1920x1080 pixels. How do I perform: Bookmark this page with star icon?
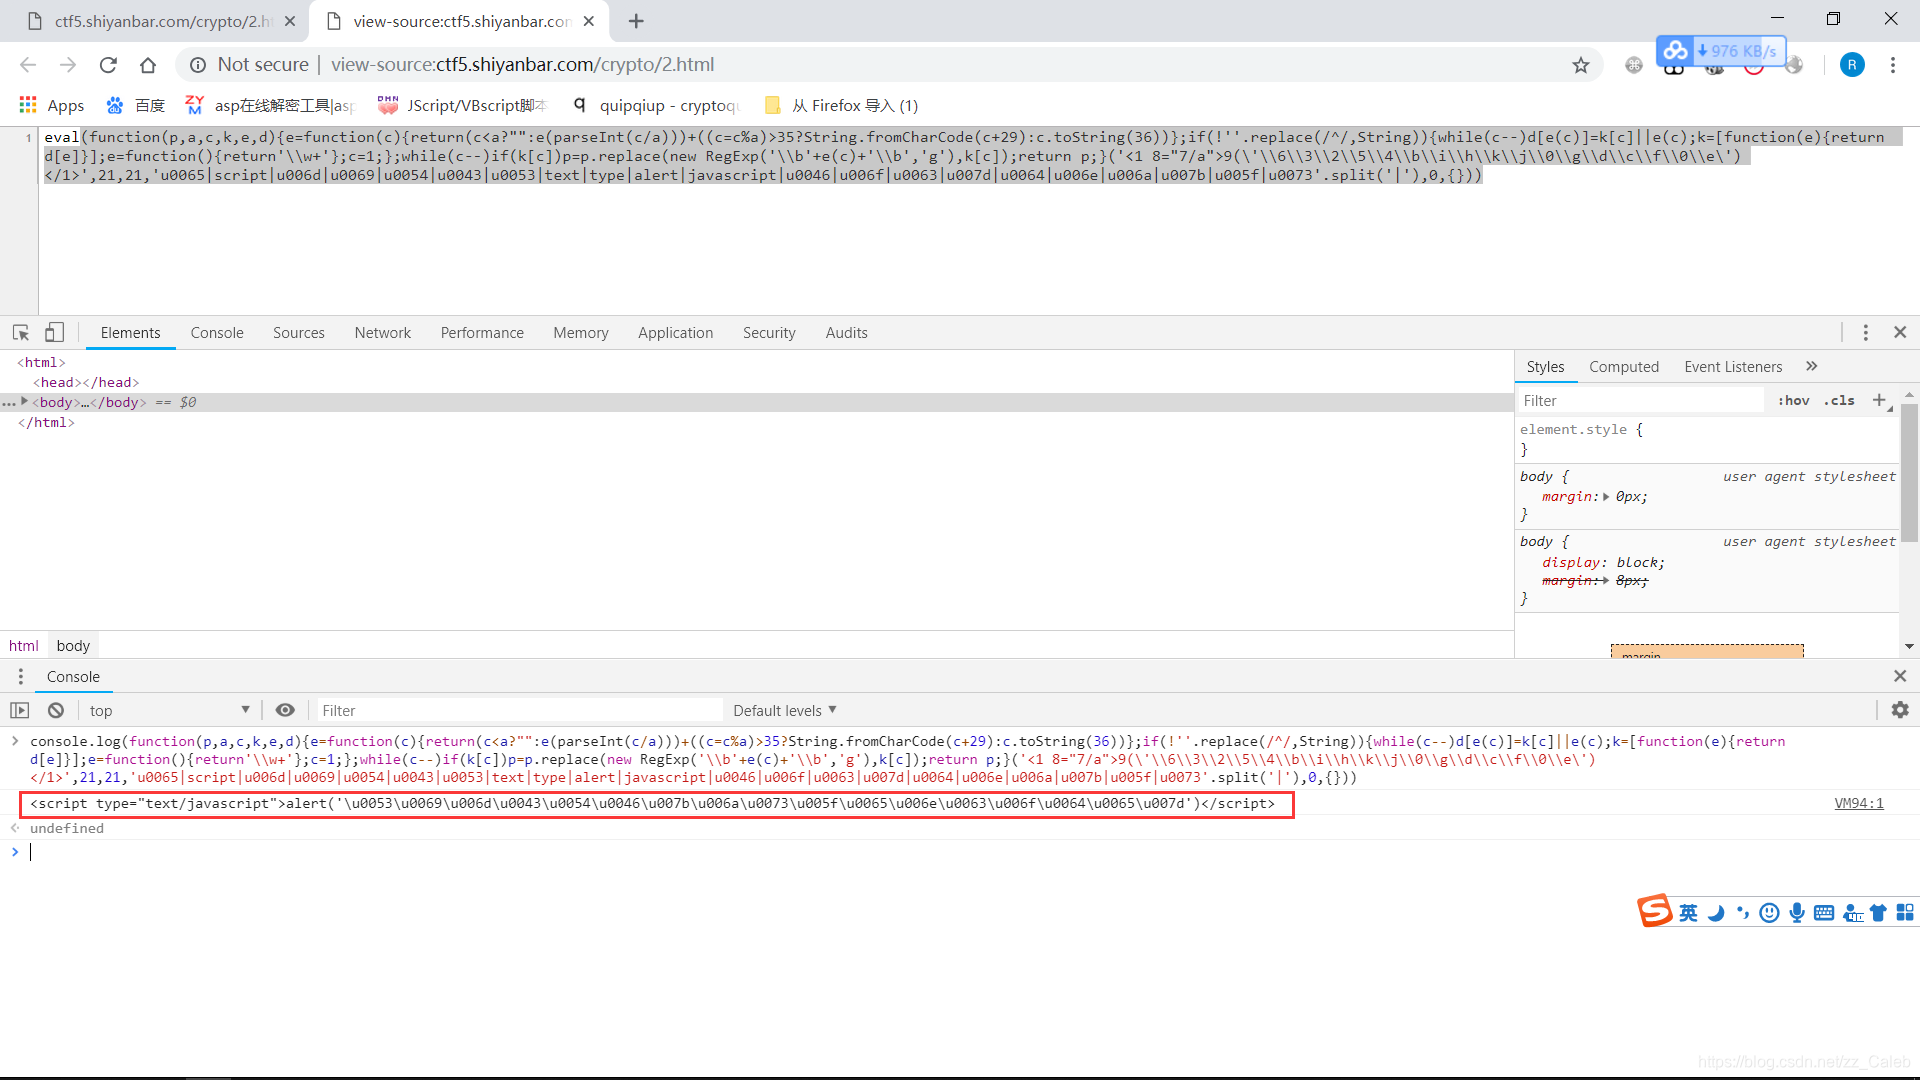tap(1580, 65)
